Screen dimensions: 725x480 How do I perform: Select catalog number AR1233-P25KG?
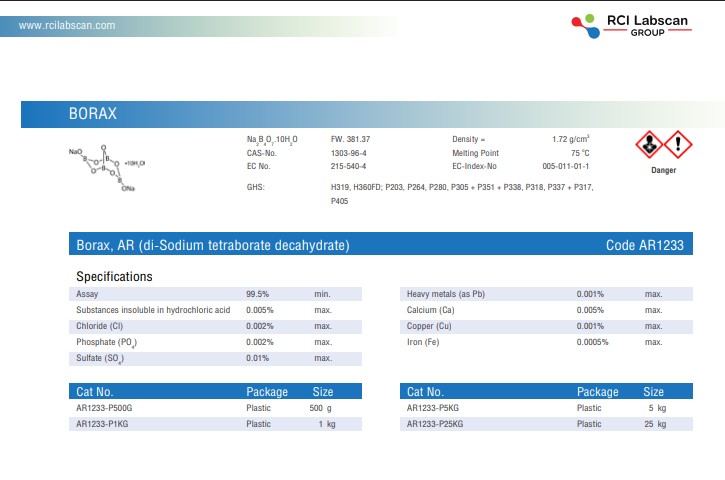435,425
